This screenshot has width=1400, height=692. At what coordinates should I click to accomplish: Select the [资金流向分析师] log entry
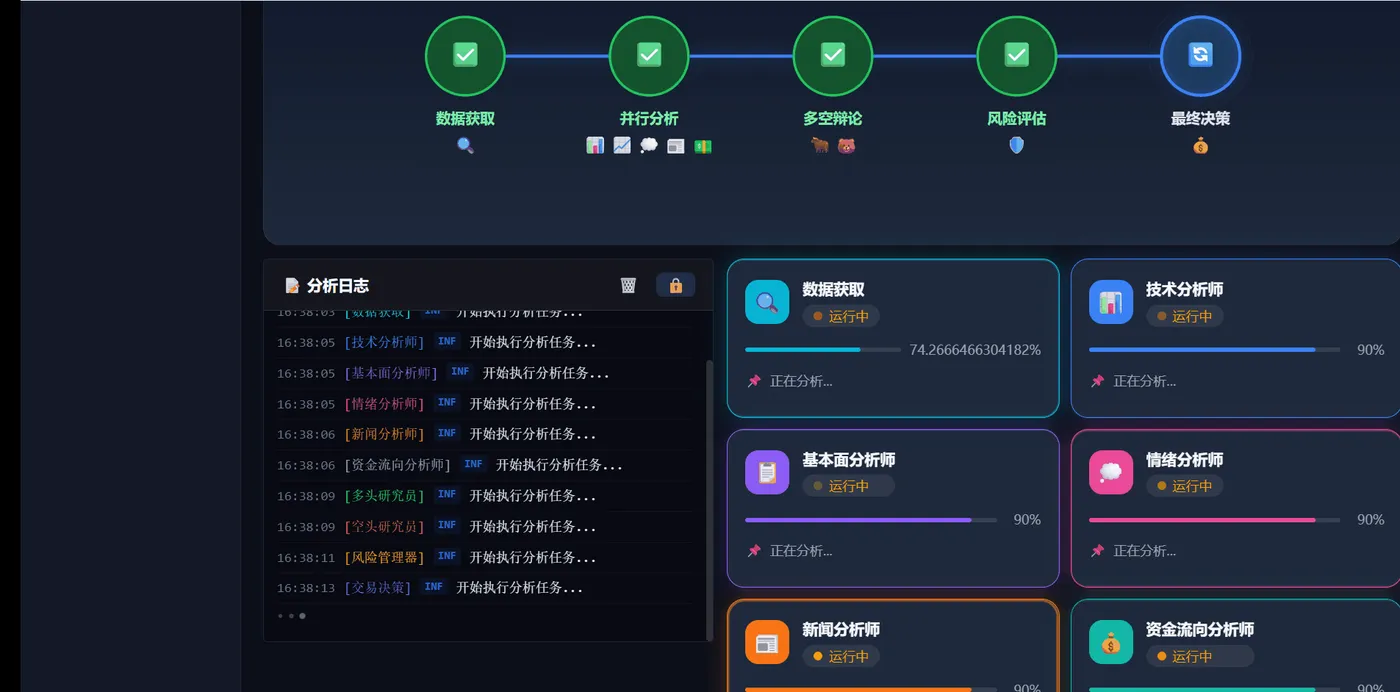coord(484,465)
